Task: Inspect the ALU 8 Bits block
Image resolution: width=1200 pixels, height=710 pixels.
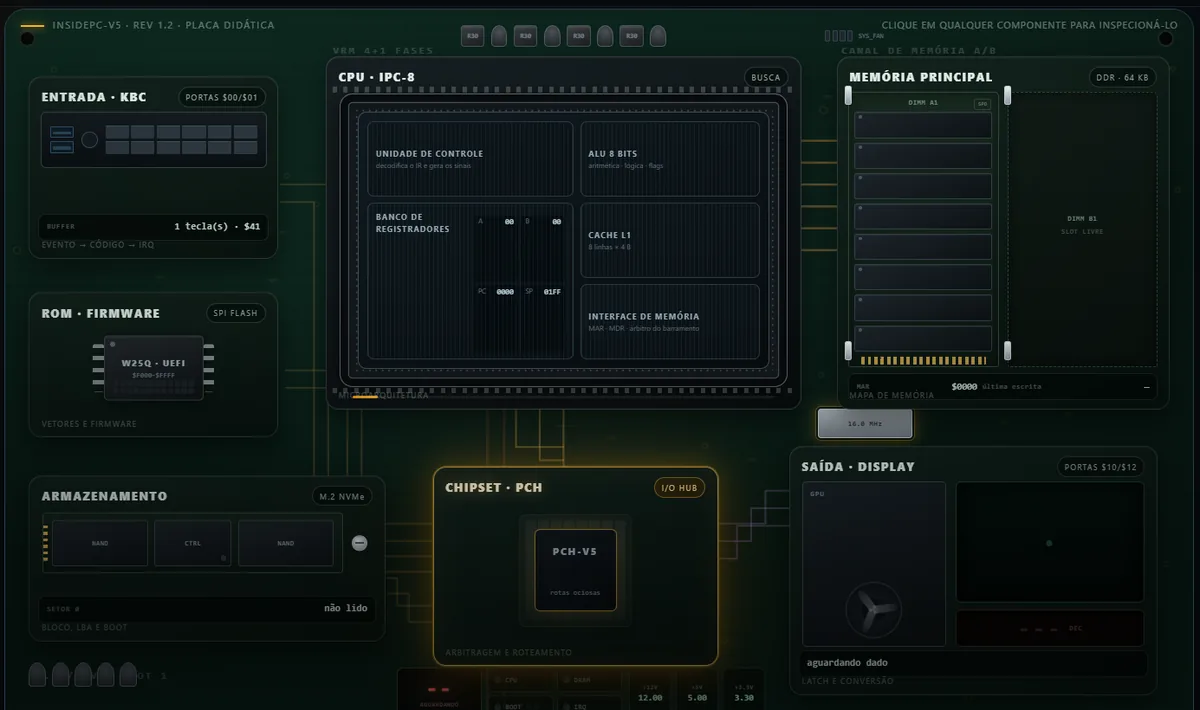Action: pos(670,159)
